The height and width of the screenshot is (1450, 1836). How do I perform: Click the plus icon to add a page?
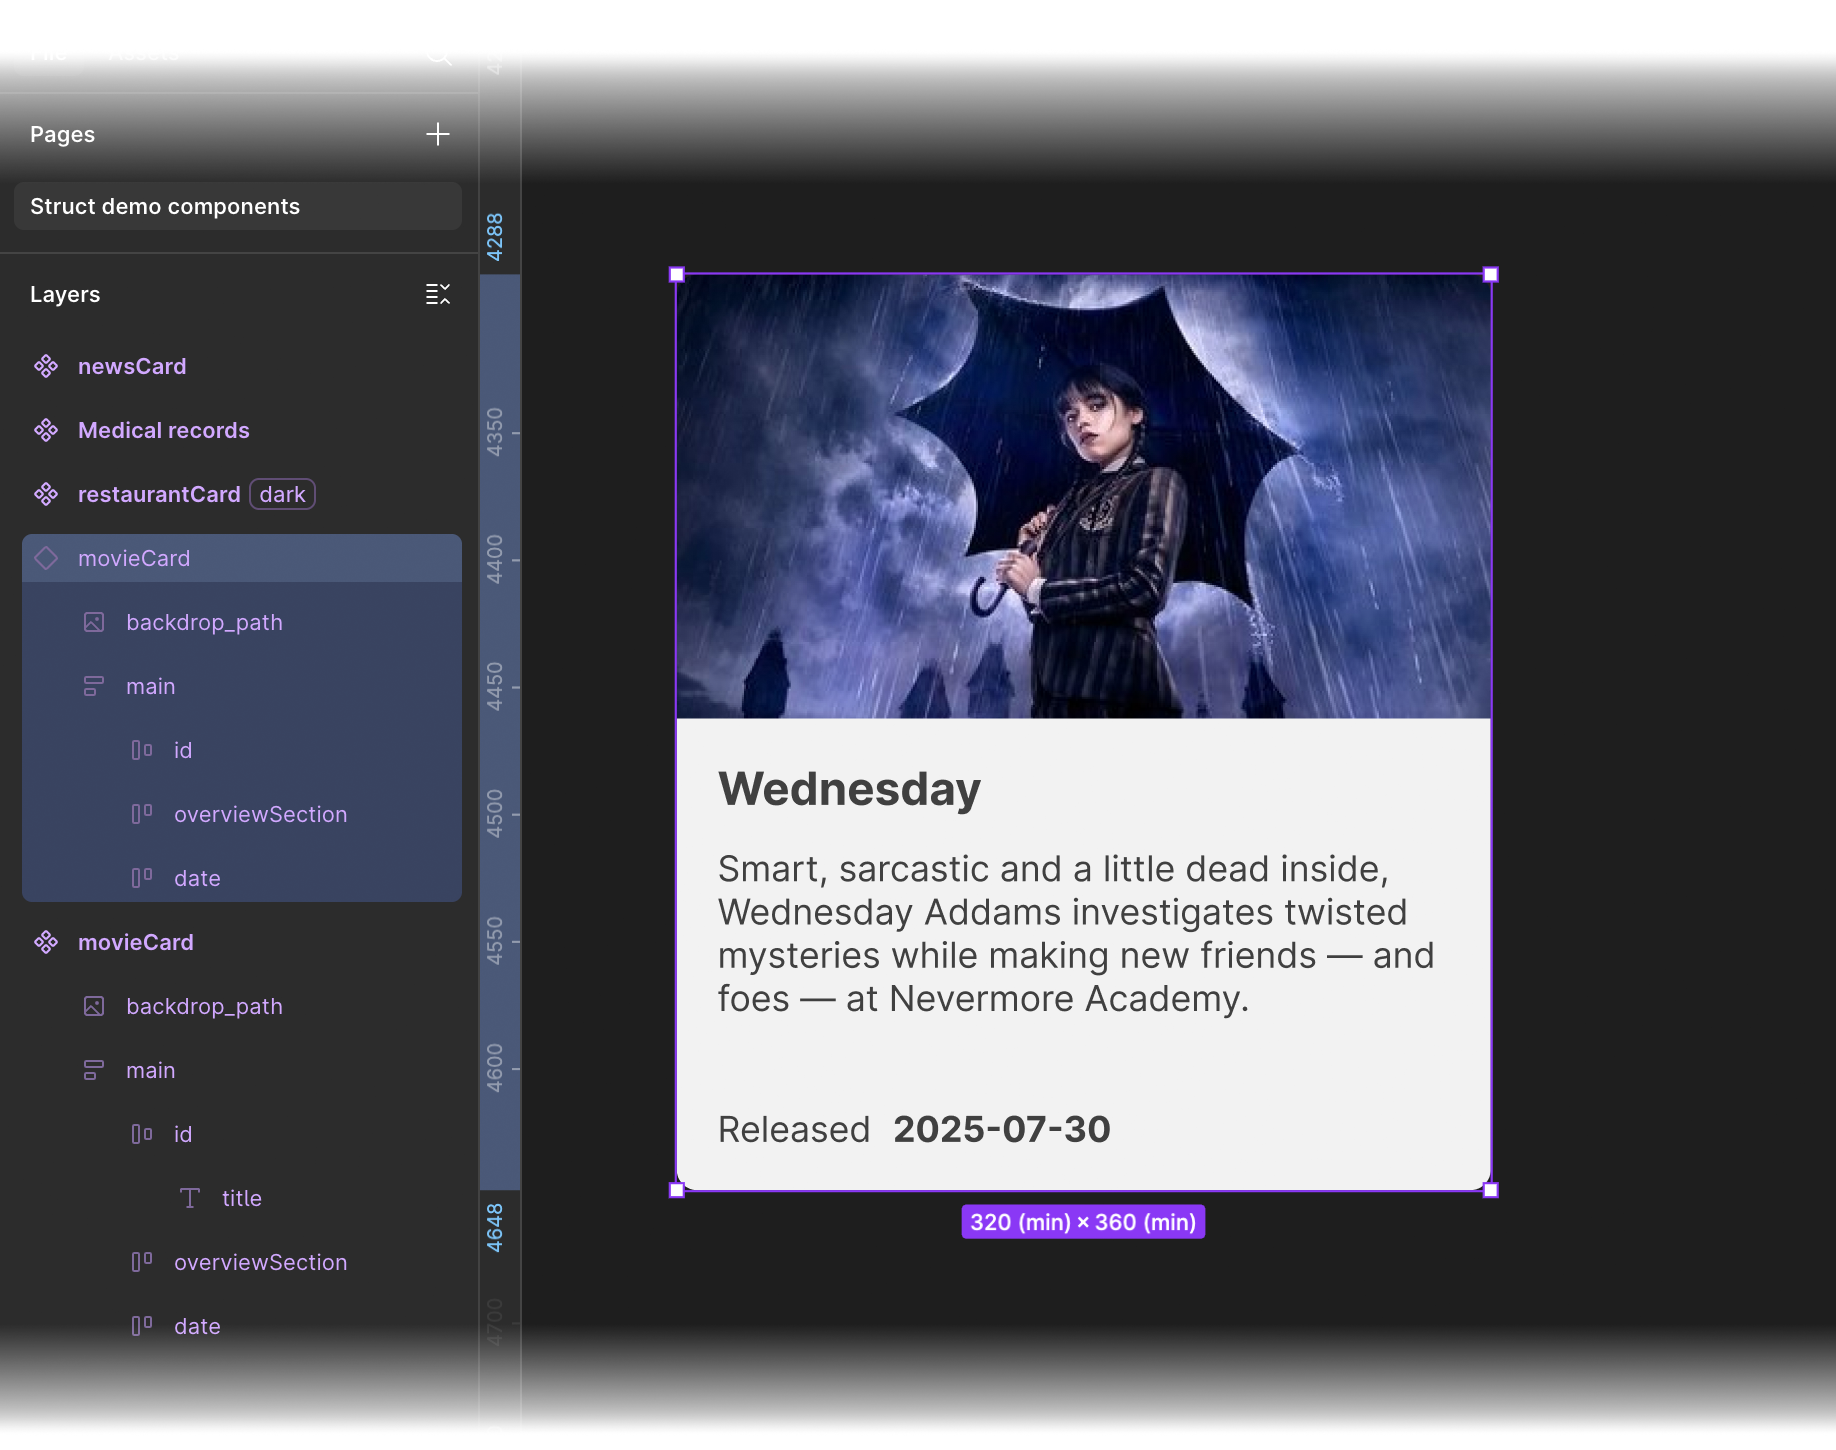pos(438,134)
